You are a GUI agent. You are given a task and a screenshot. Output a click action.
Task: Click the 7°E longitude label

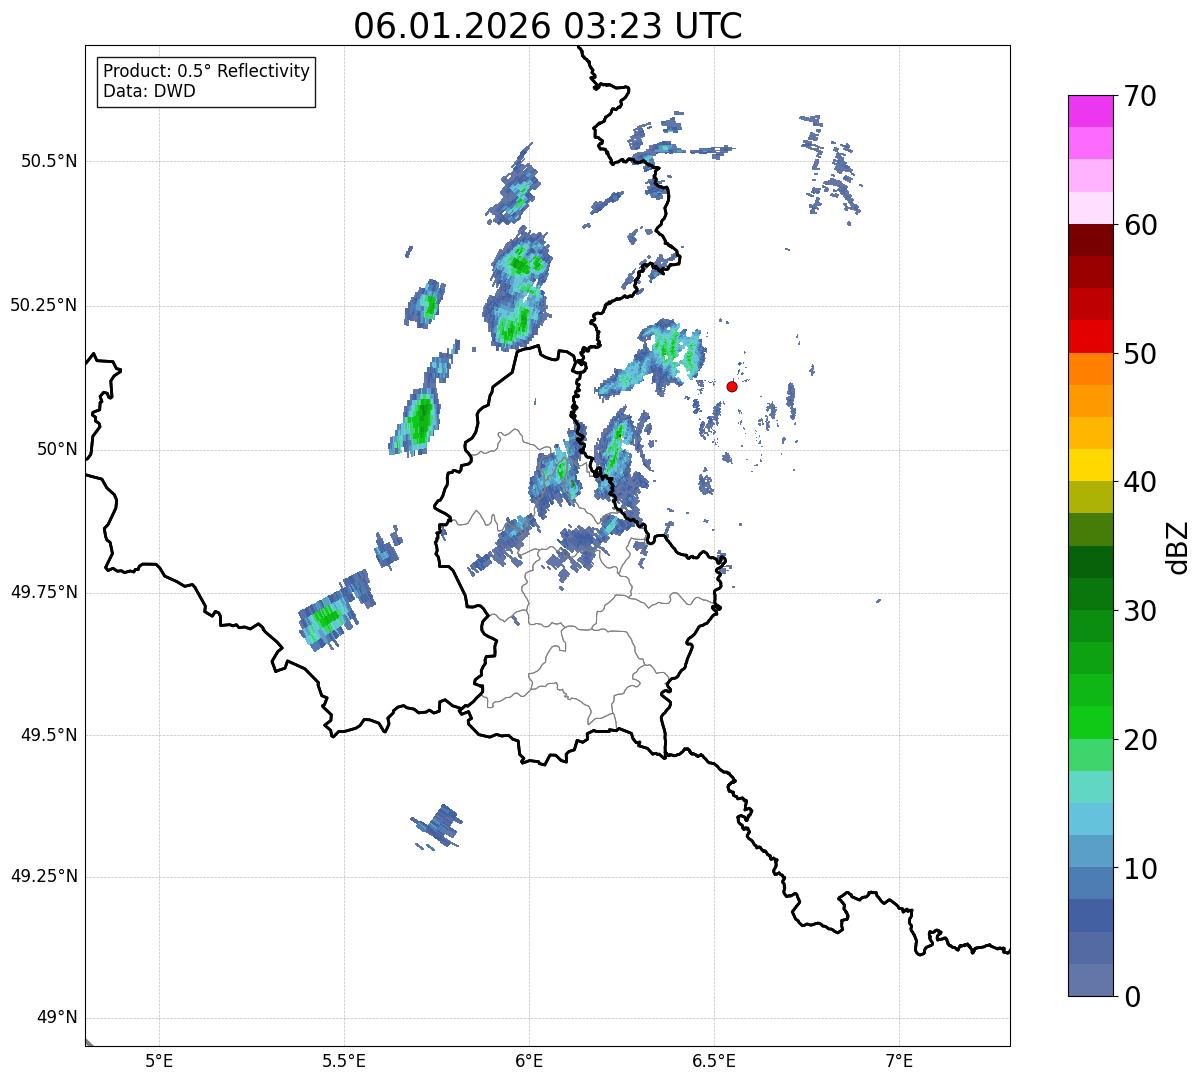click(899, 1061)
